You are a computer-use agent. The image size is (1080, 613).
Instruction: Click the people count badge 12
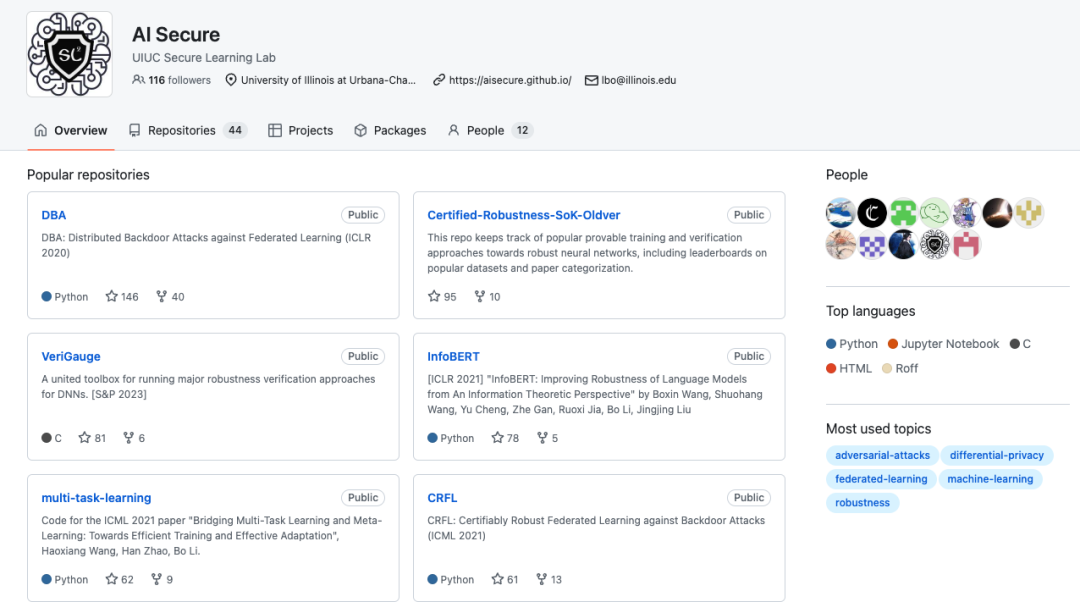[522, 130]
